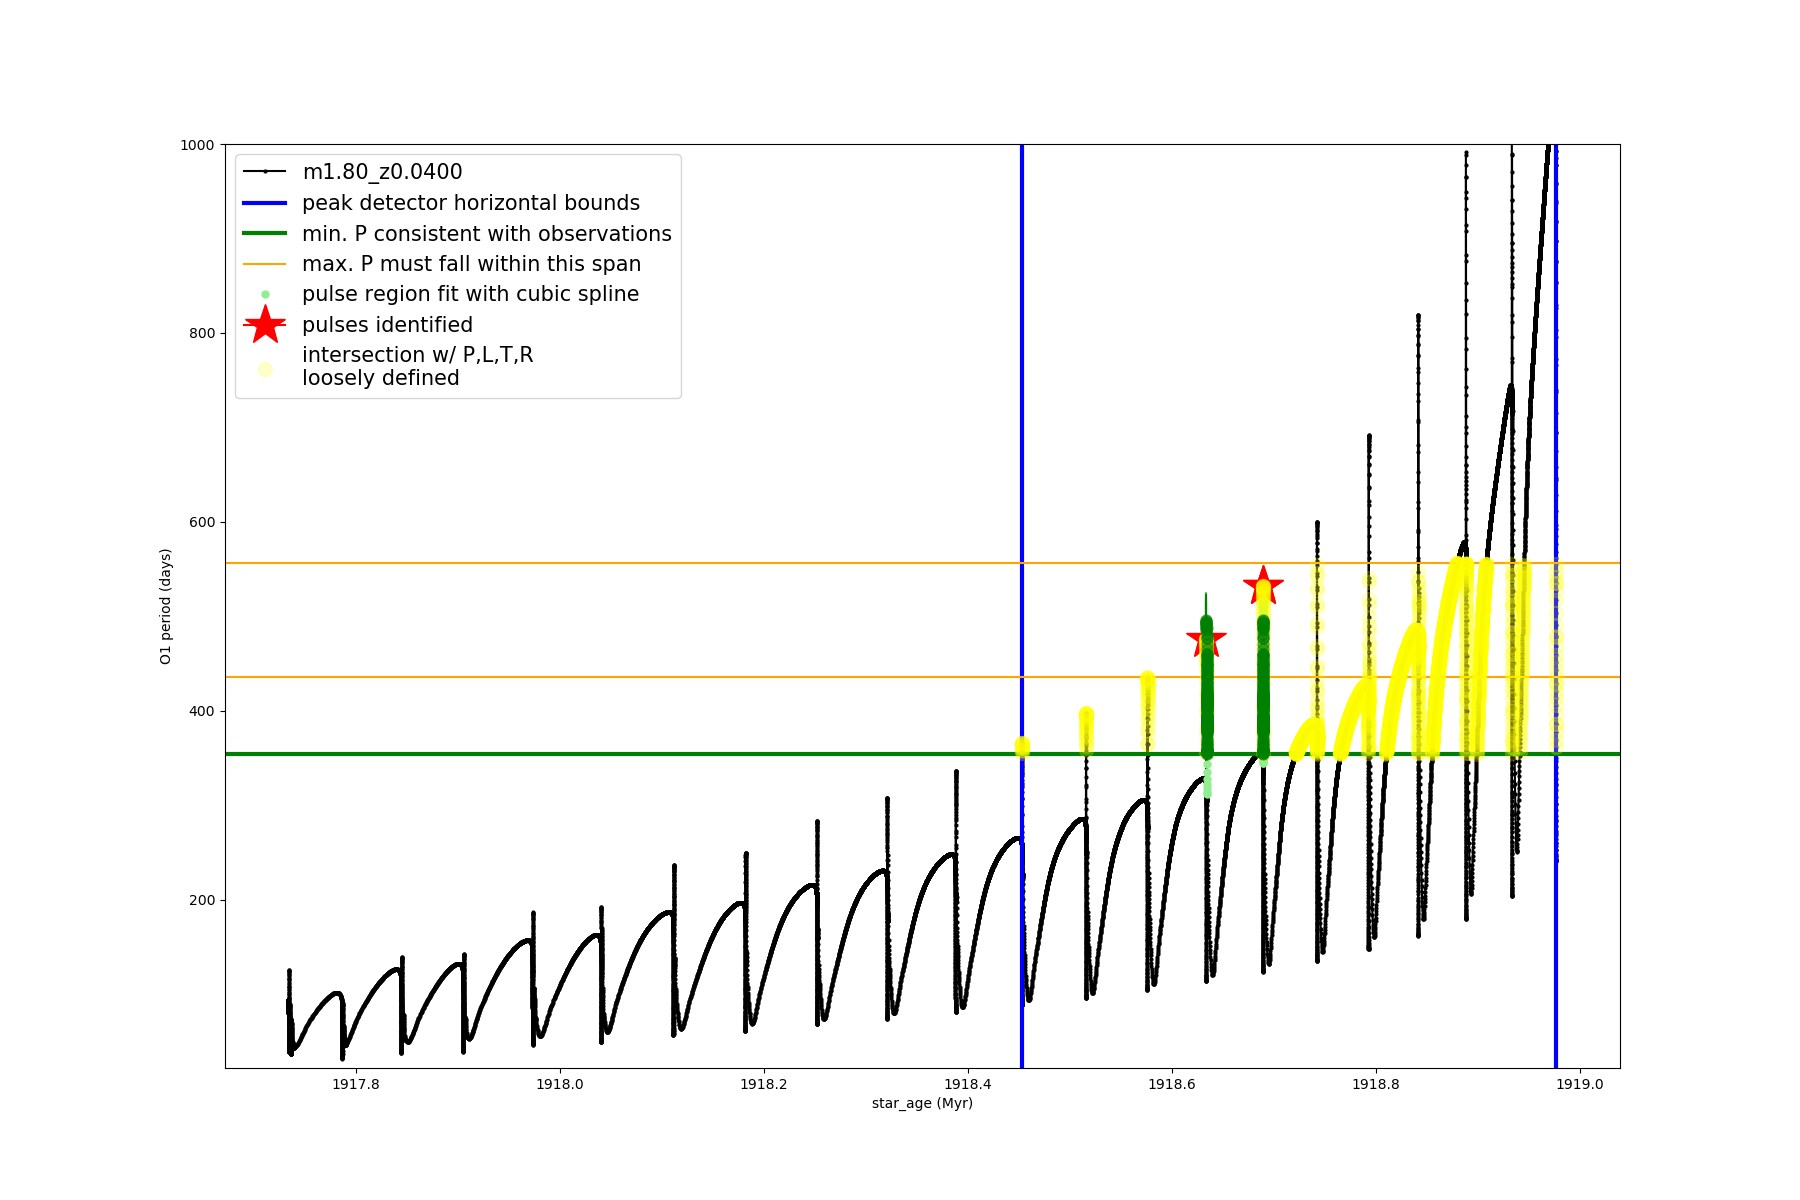Click the black line sample for m1.80_z0.0400

tap(265, 172)
